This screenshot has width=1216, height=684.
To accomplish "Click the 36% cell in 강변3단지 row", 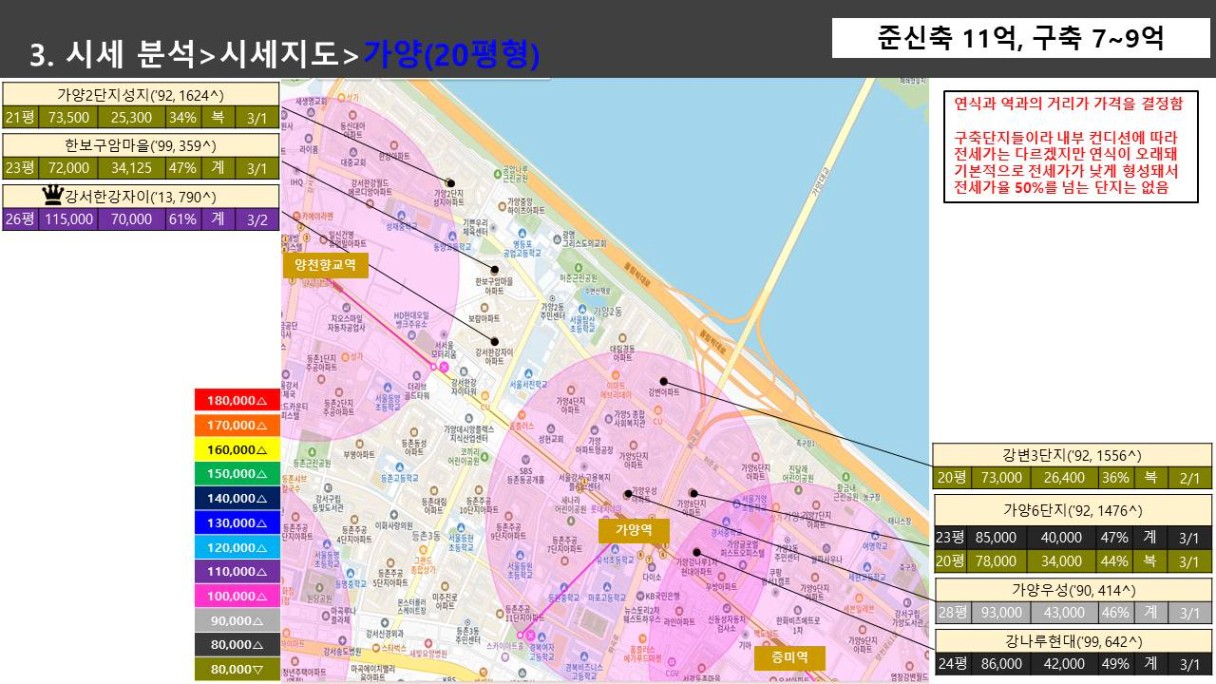I will click(x=1115, y=478).
